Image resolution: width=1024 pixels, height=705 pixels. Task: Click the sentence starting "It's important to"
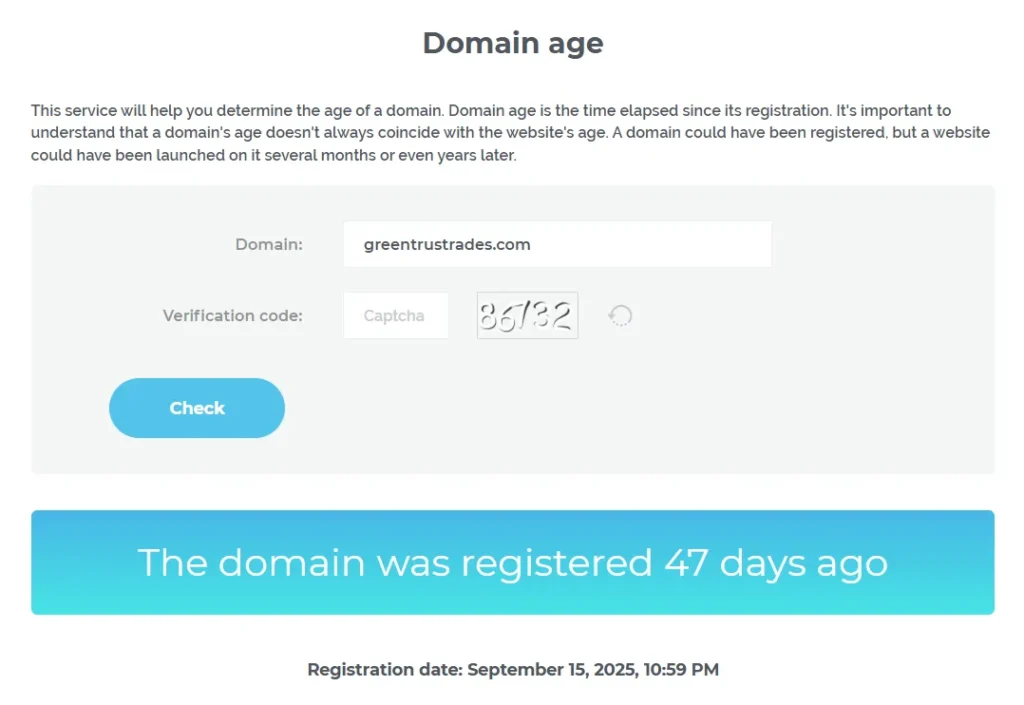[900, 111]
